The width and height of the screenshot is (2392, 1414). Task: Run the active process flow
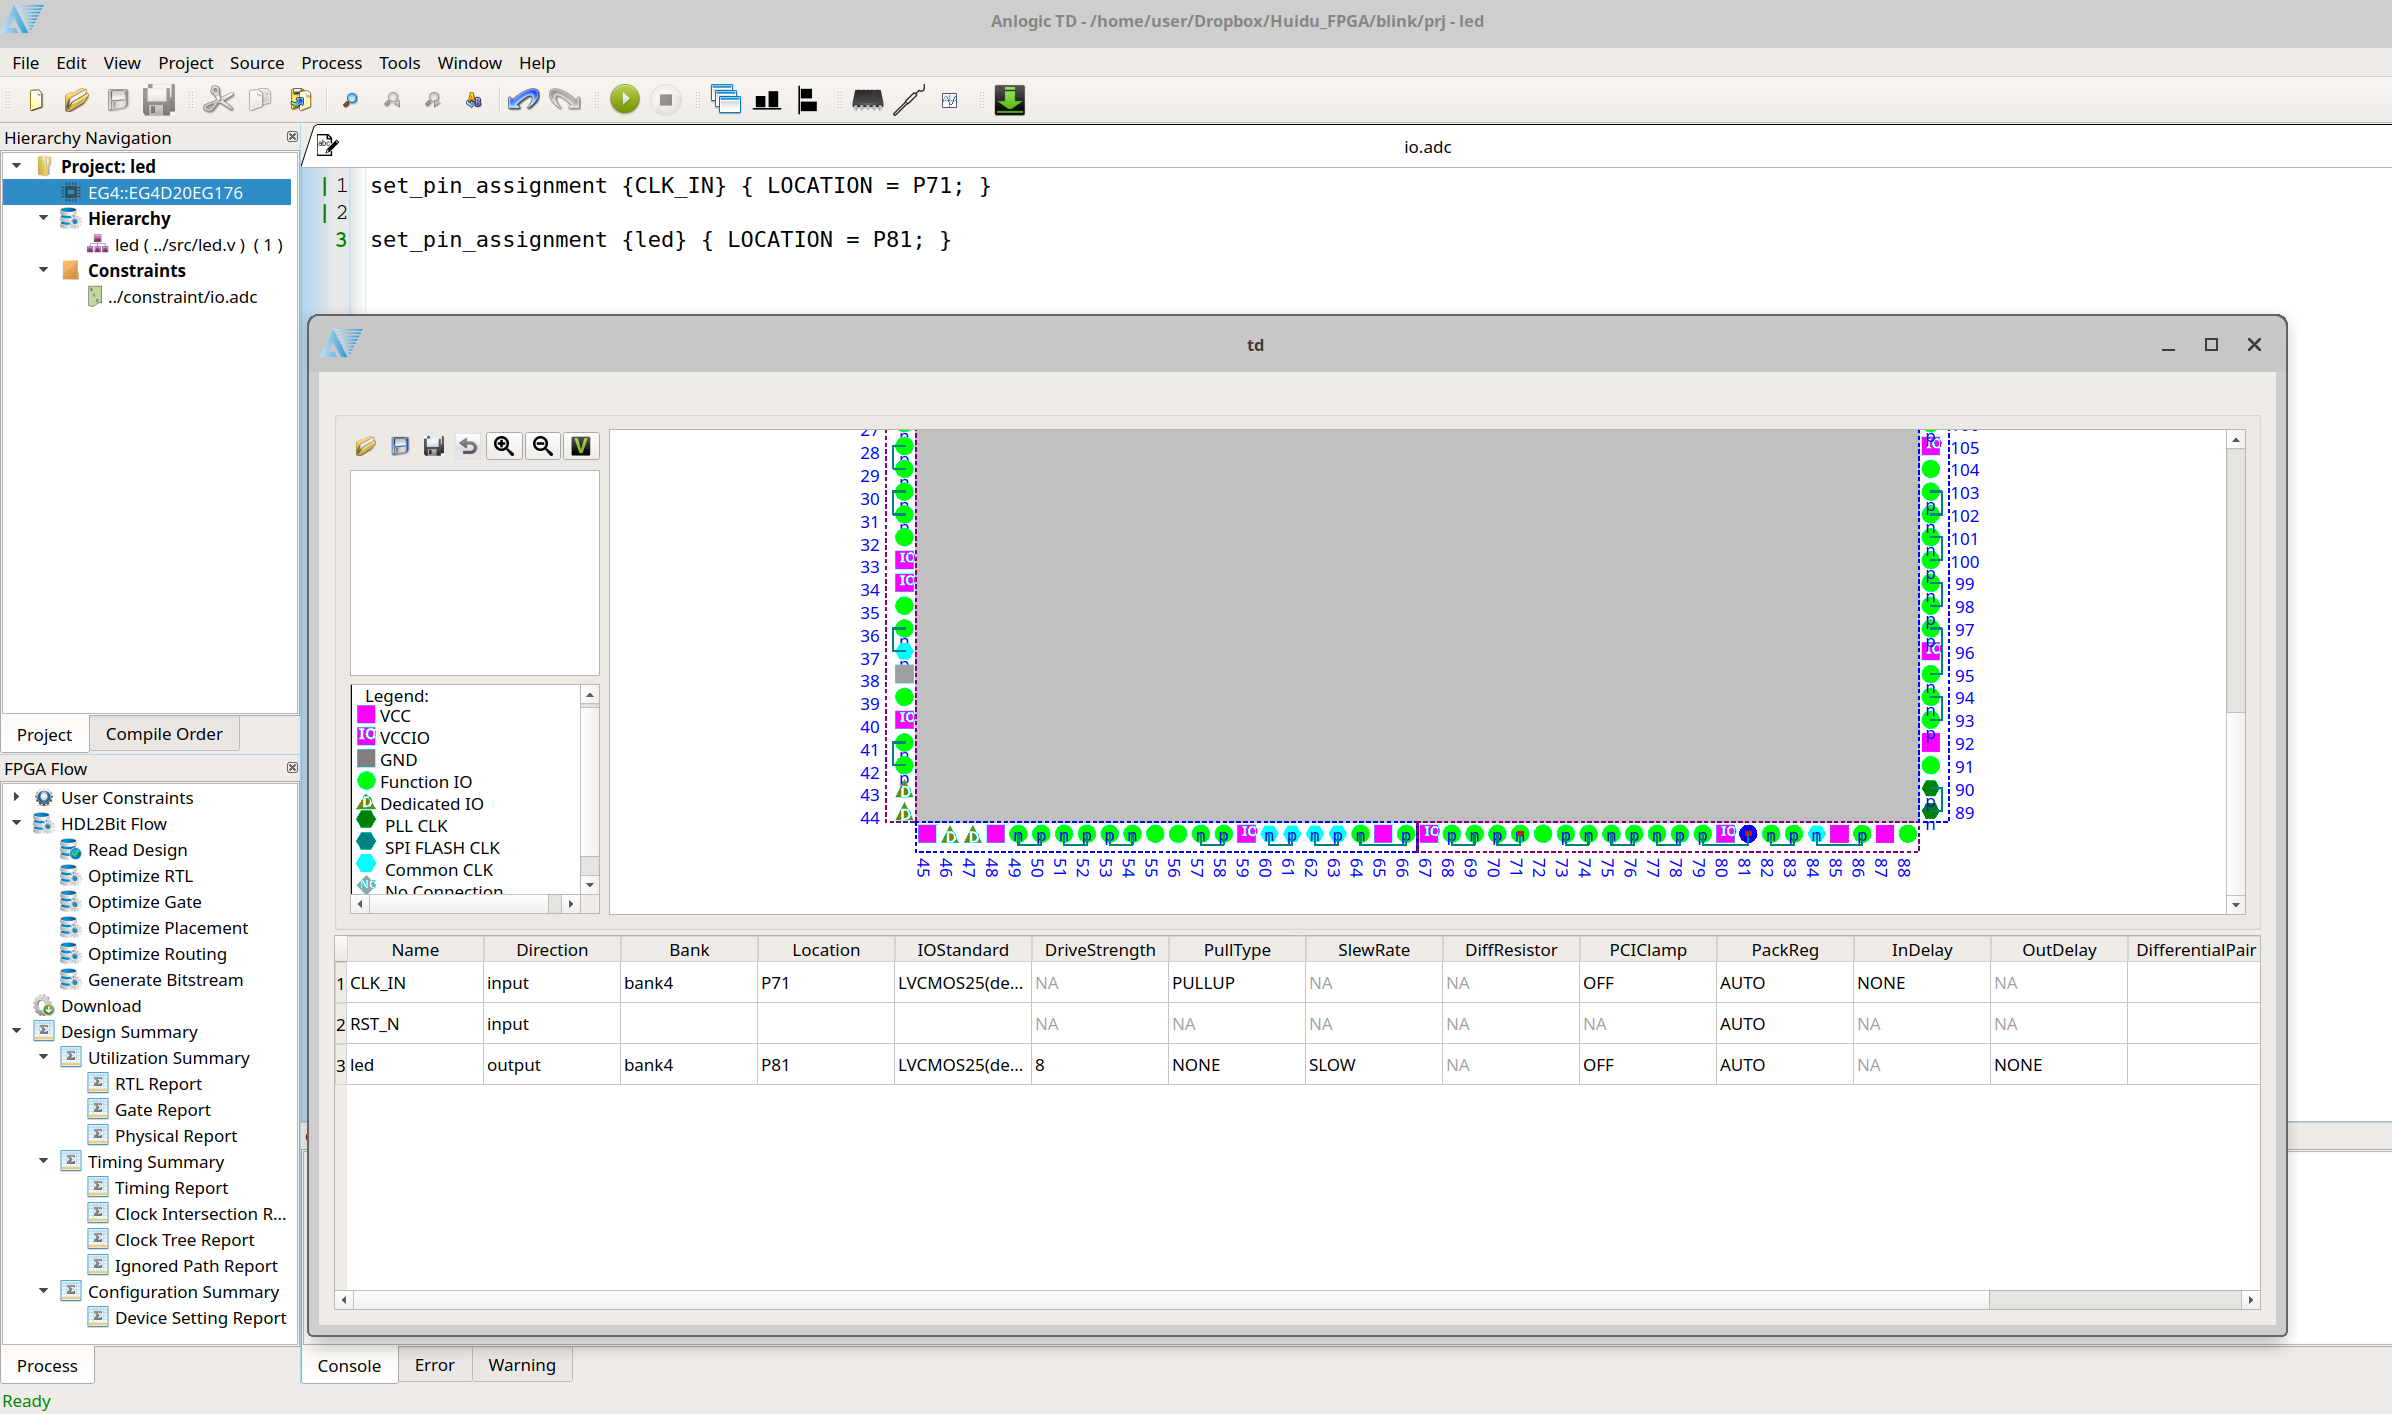(623, 99)
